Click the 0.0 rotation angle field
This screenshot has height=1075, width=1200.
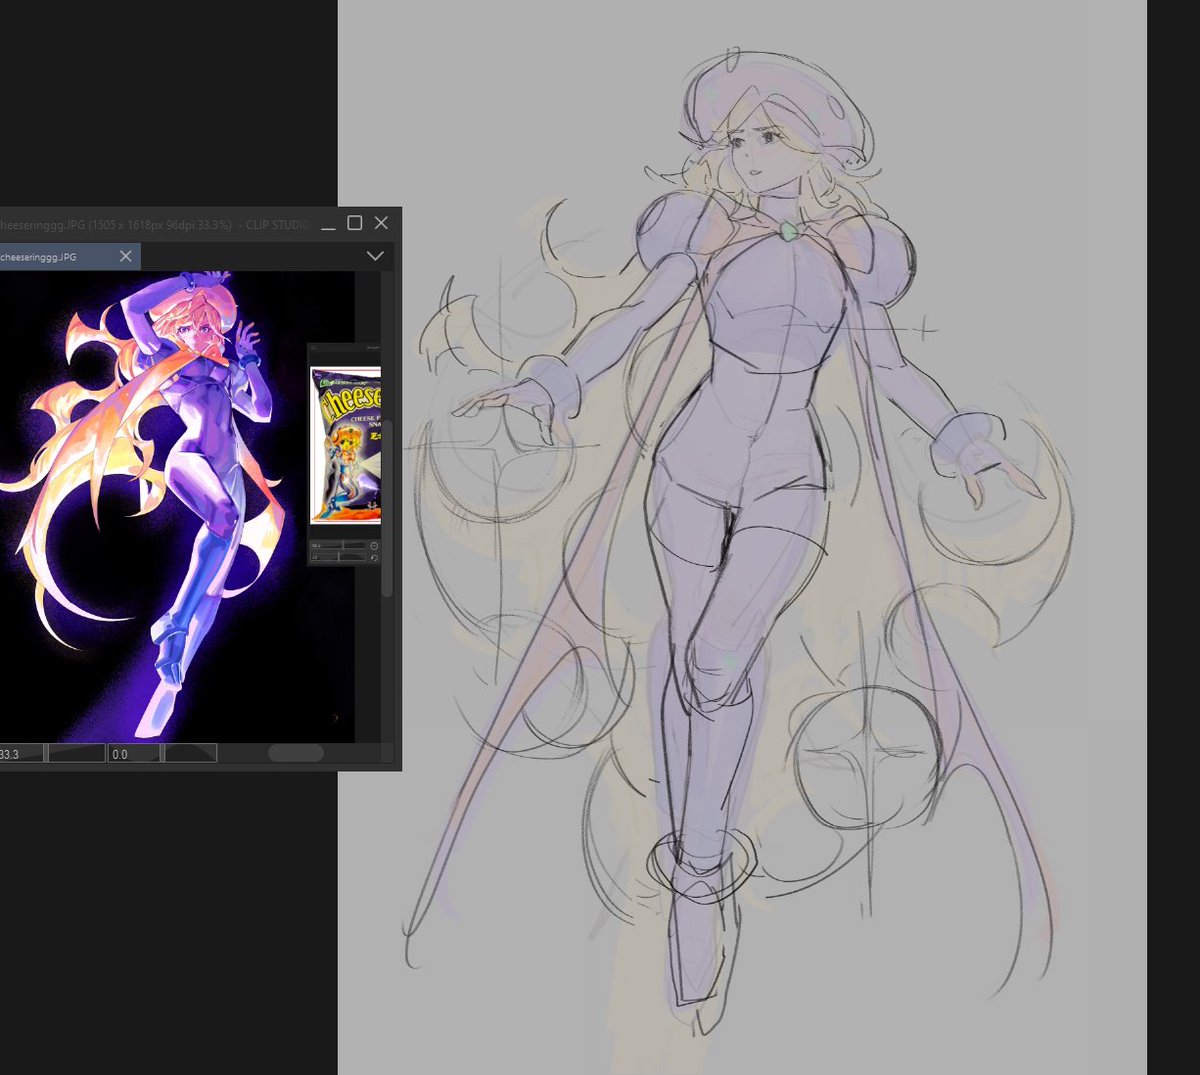[x=134, y=753]
